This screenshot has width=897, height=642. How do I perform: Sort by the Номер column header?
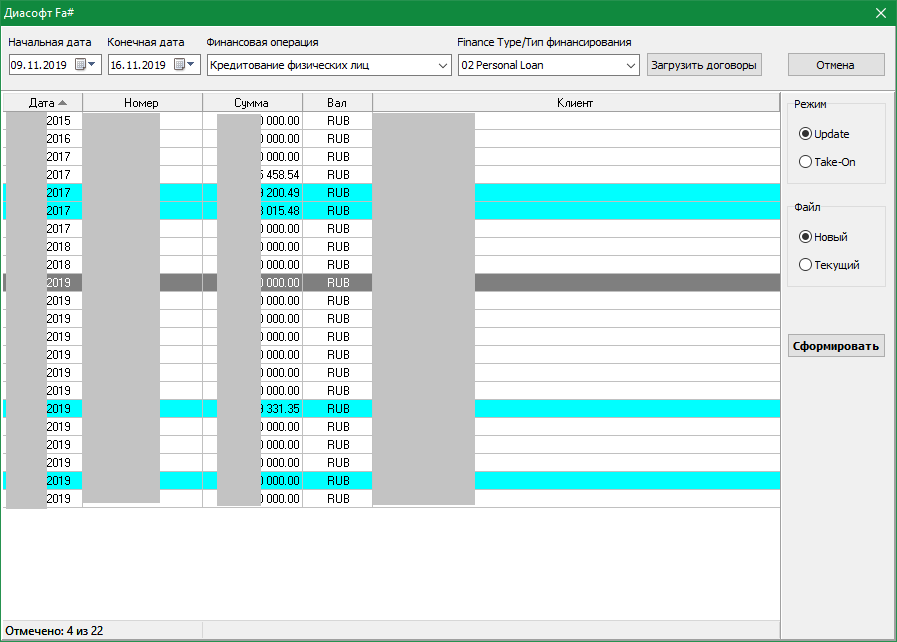(x=142, y=103)
